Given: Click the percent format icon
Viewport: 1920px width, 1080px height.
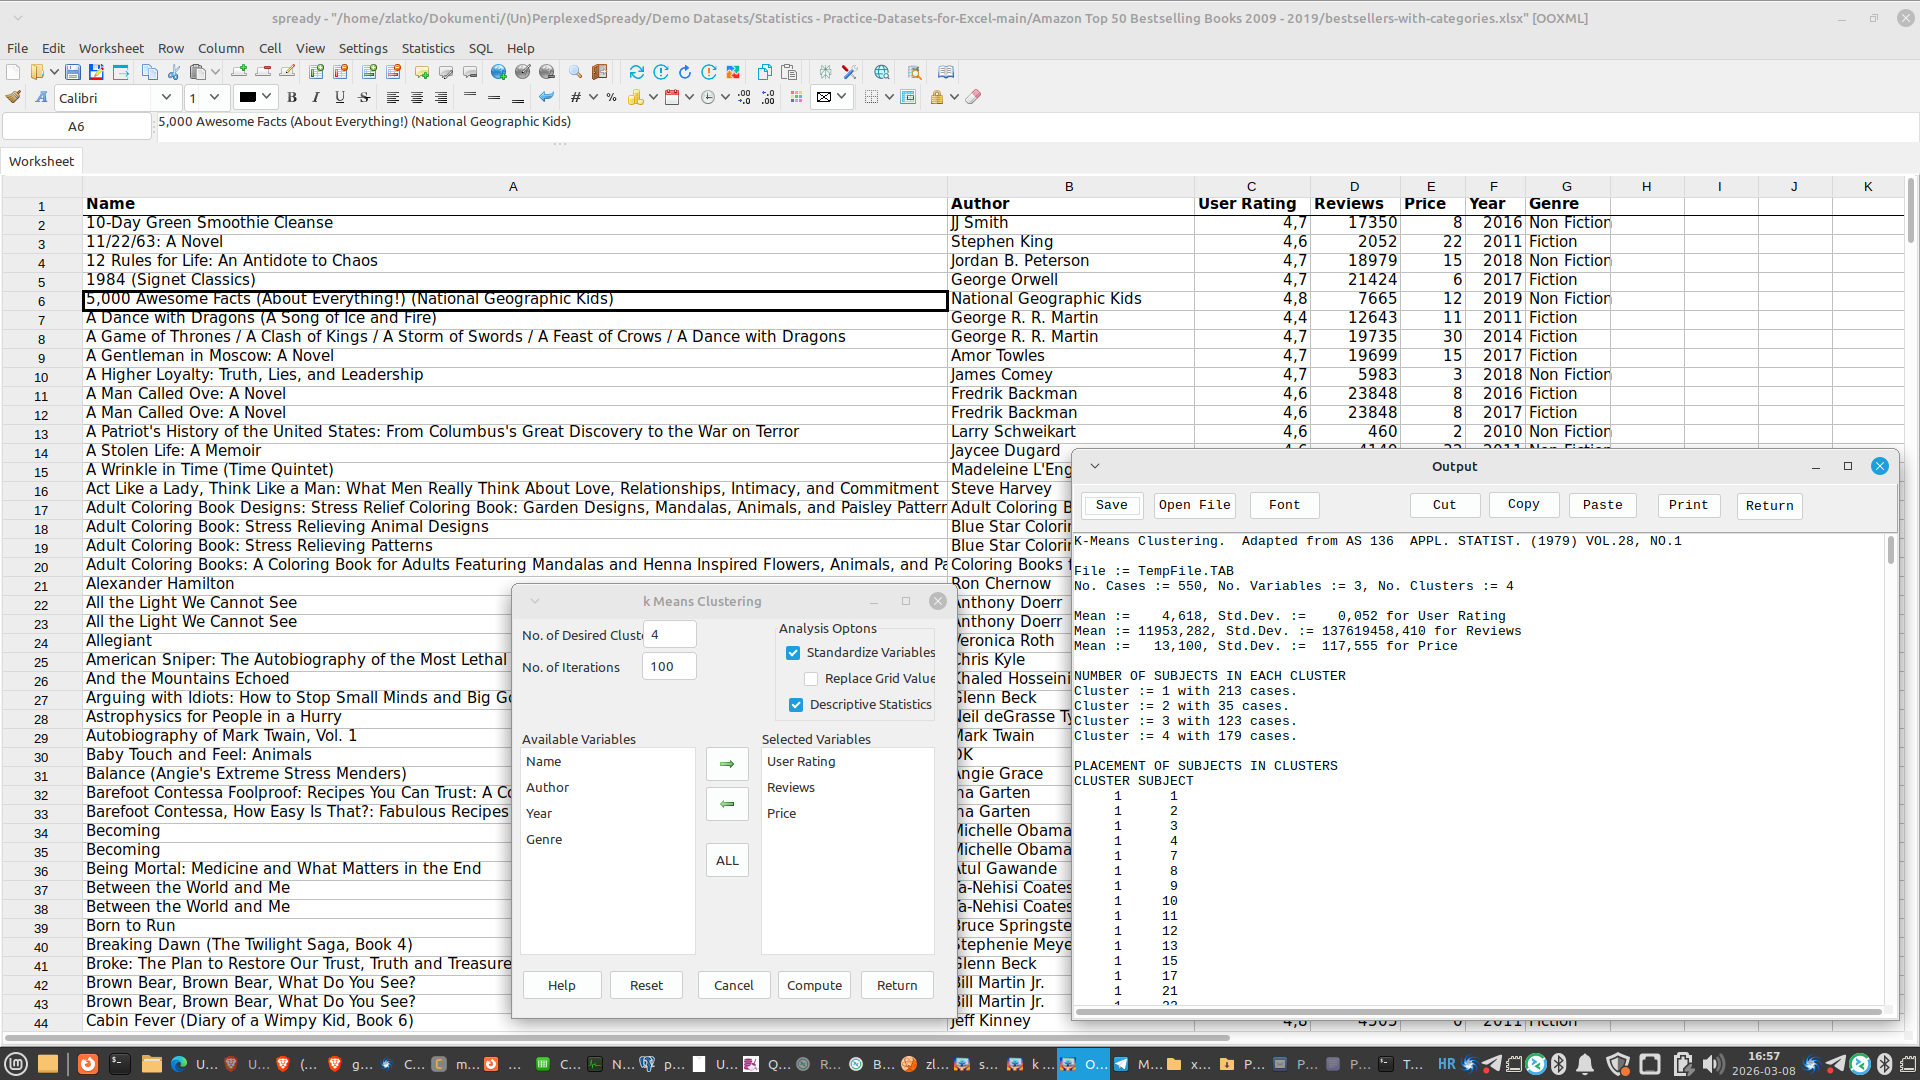Looking at the screenshot, I should click(x=611, y=97).
